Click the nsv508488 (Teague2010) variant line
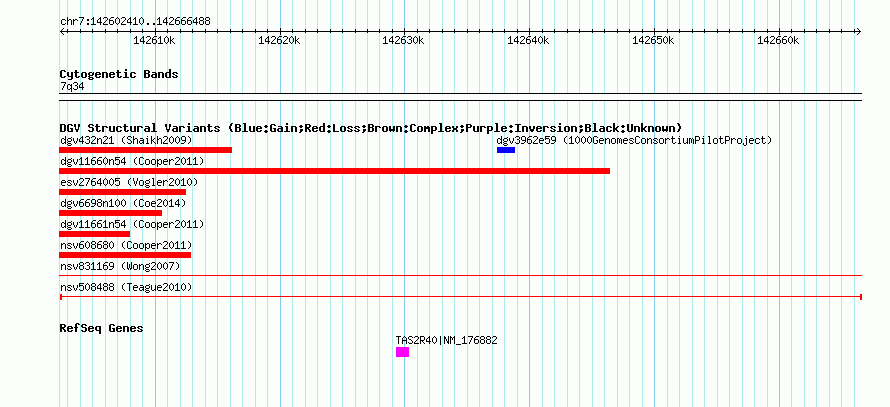 [460, 297]
